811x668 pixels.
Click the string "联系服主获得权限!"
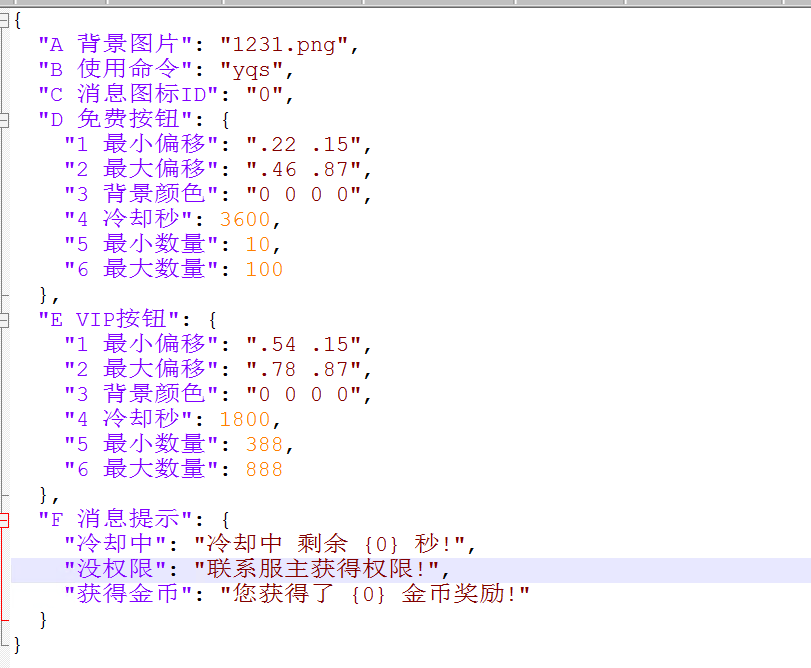click(x=316, y=570)
